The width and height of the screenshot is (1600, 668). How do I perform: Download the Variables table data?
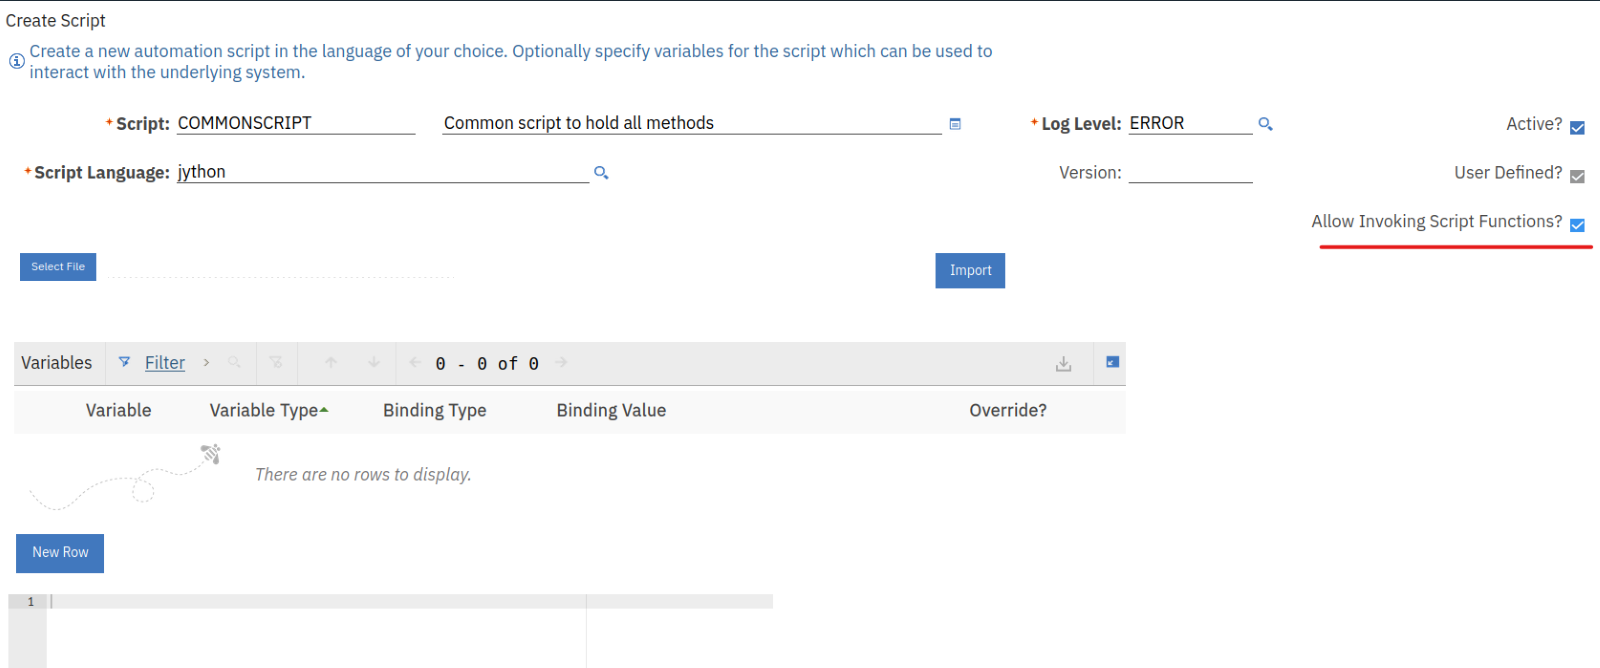pos(1063,363)
